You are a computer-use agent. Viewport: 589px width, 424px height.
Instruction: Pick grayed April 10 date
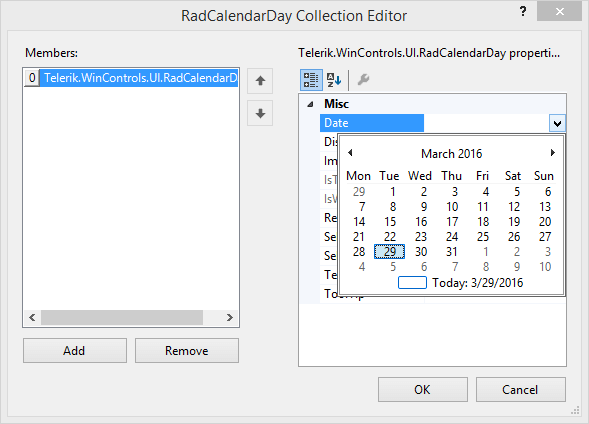click(545, 267)
